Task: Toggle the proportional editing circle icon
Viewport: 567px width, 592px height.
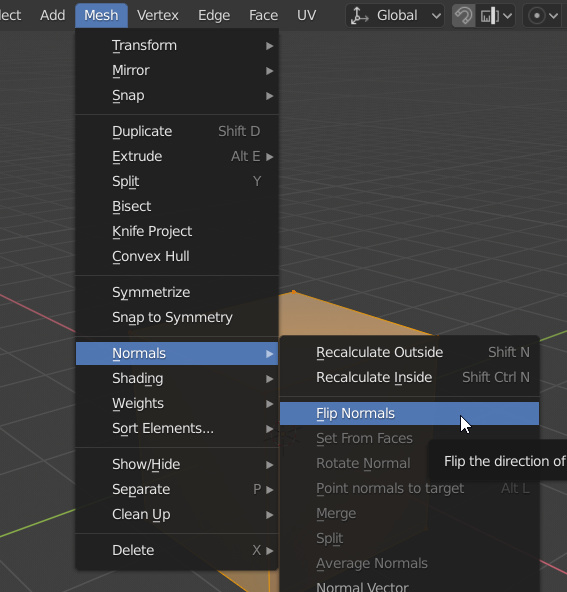Action: [x=536, y=16]
